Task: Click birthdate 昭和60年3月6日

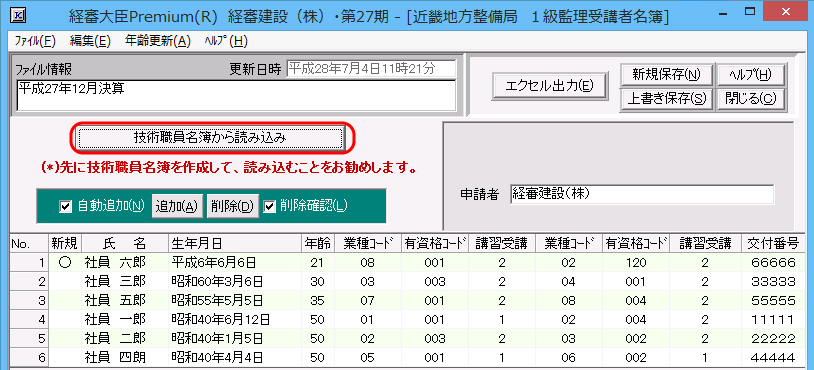Action: tap(235, 281)
